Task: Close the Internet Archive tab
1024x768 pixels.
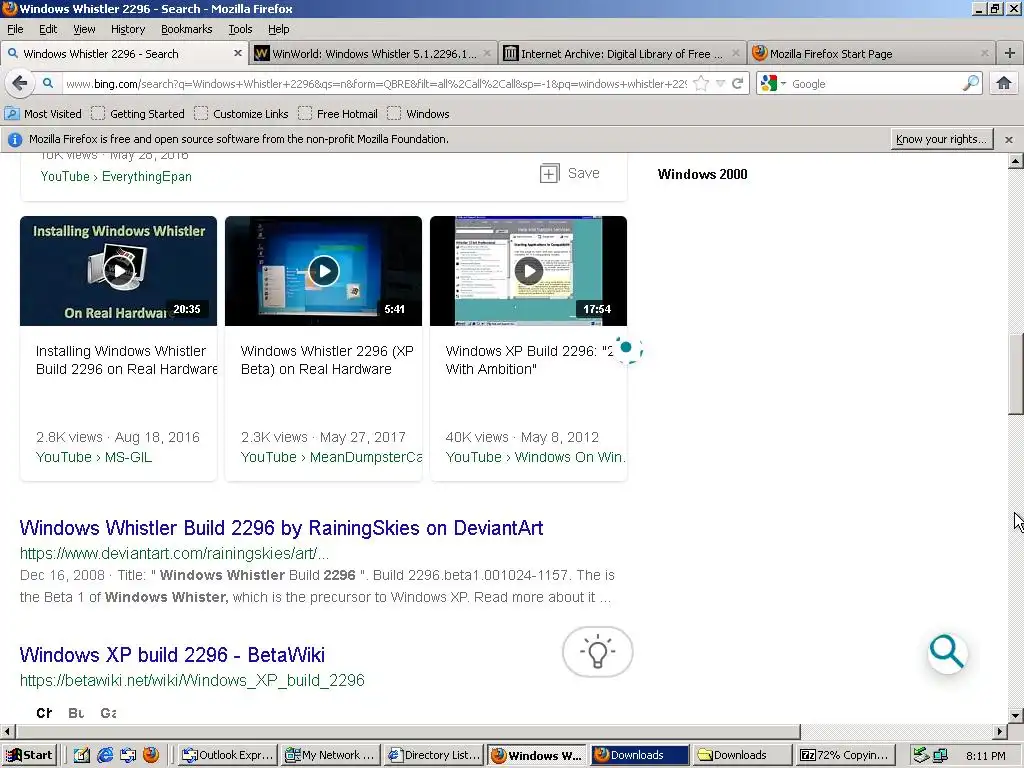Action: 736,54
